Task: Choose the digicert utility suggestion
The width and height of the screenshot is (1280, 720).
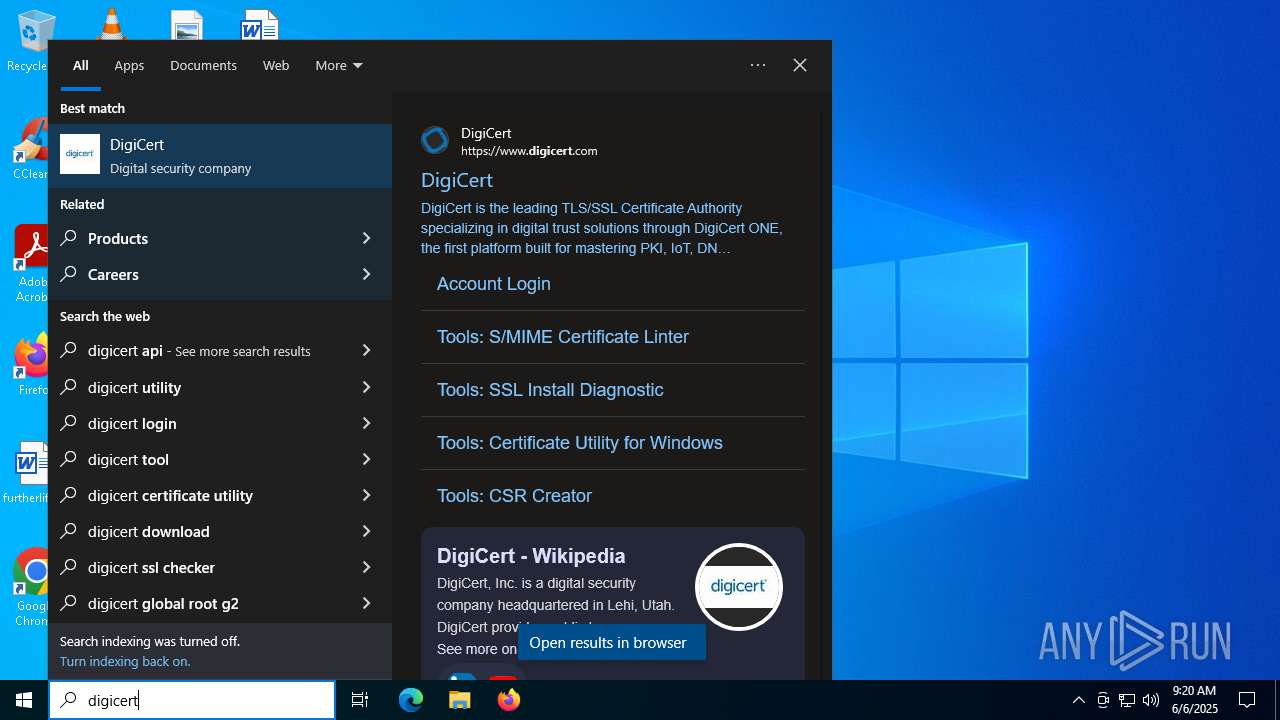Action: (220, 387)
